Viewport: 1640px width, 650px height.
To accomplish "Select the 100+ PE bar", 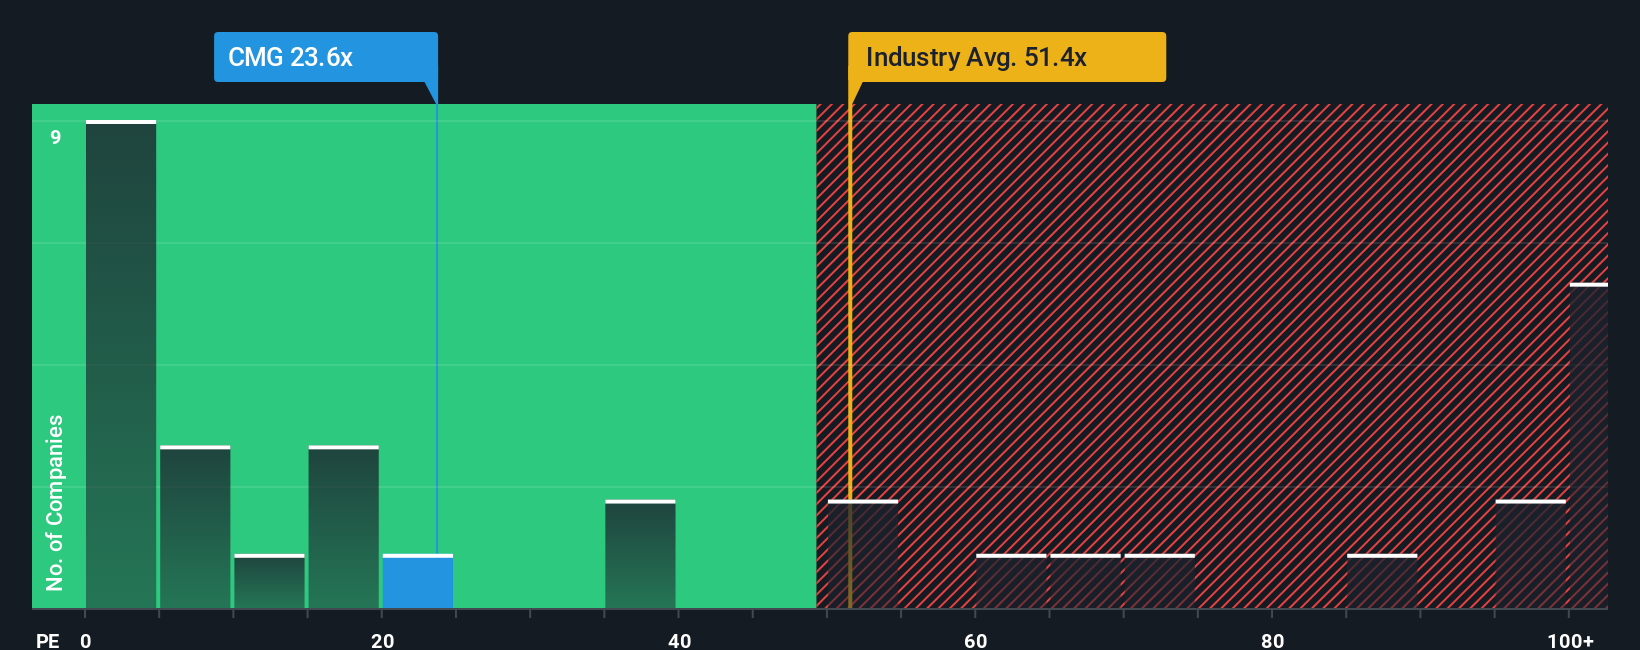I will [1589, 446].
